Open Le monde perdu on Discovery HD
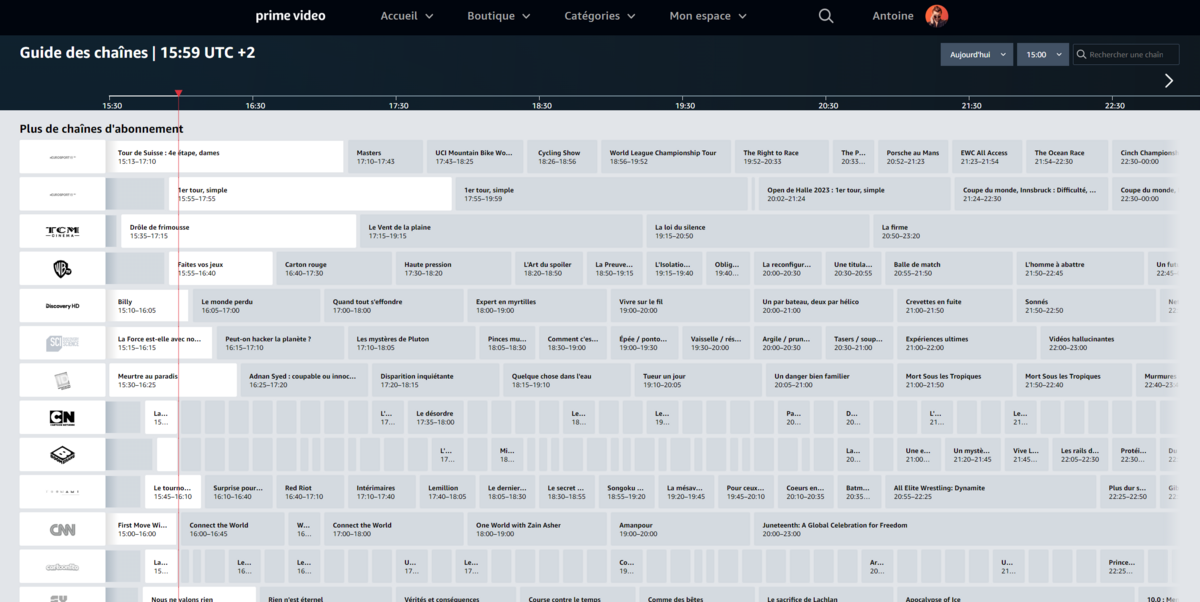Screen dimensions: 1200x602 point(257,305)
